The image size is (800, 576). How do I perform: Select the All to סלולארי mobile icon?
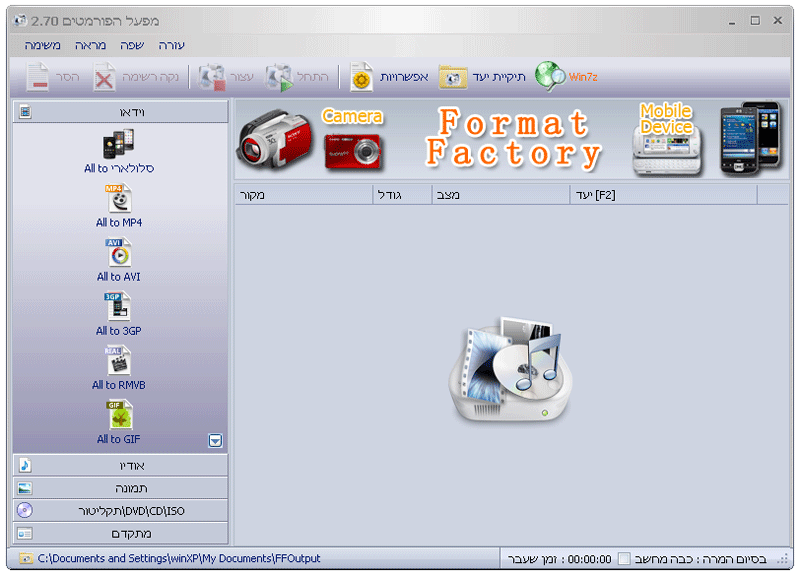pos(119,144)
